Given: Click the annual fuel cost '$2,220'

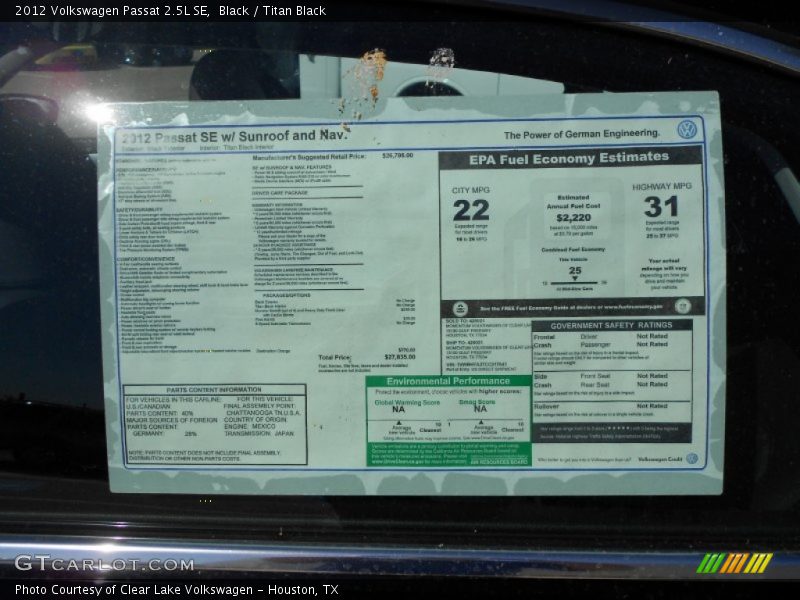Looking at the screenshot, I should click(x=573, y=218).
